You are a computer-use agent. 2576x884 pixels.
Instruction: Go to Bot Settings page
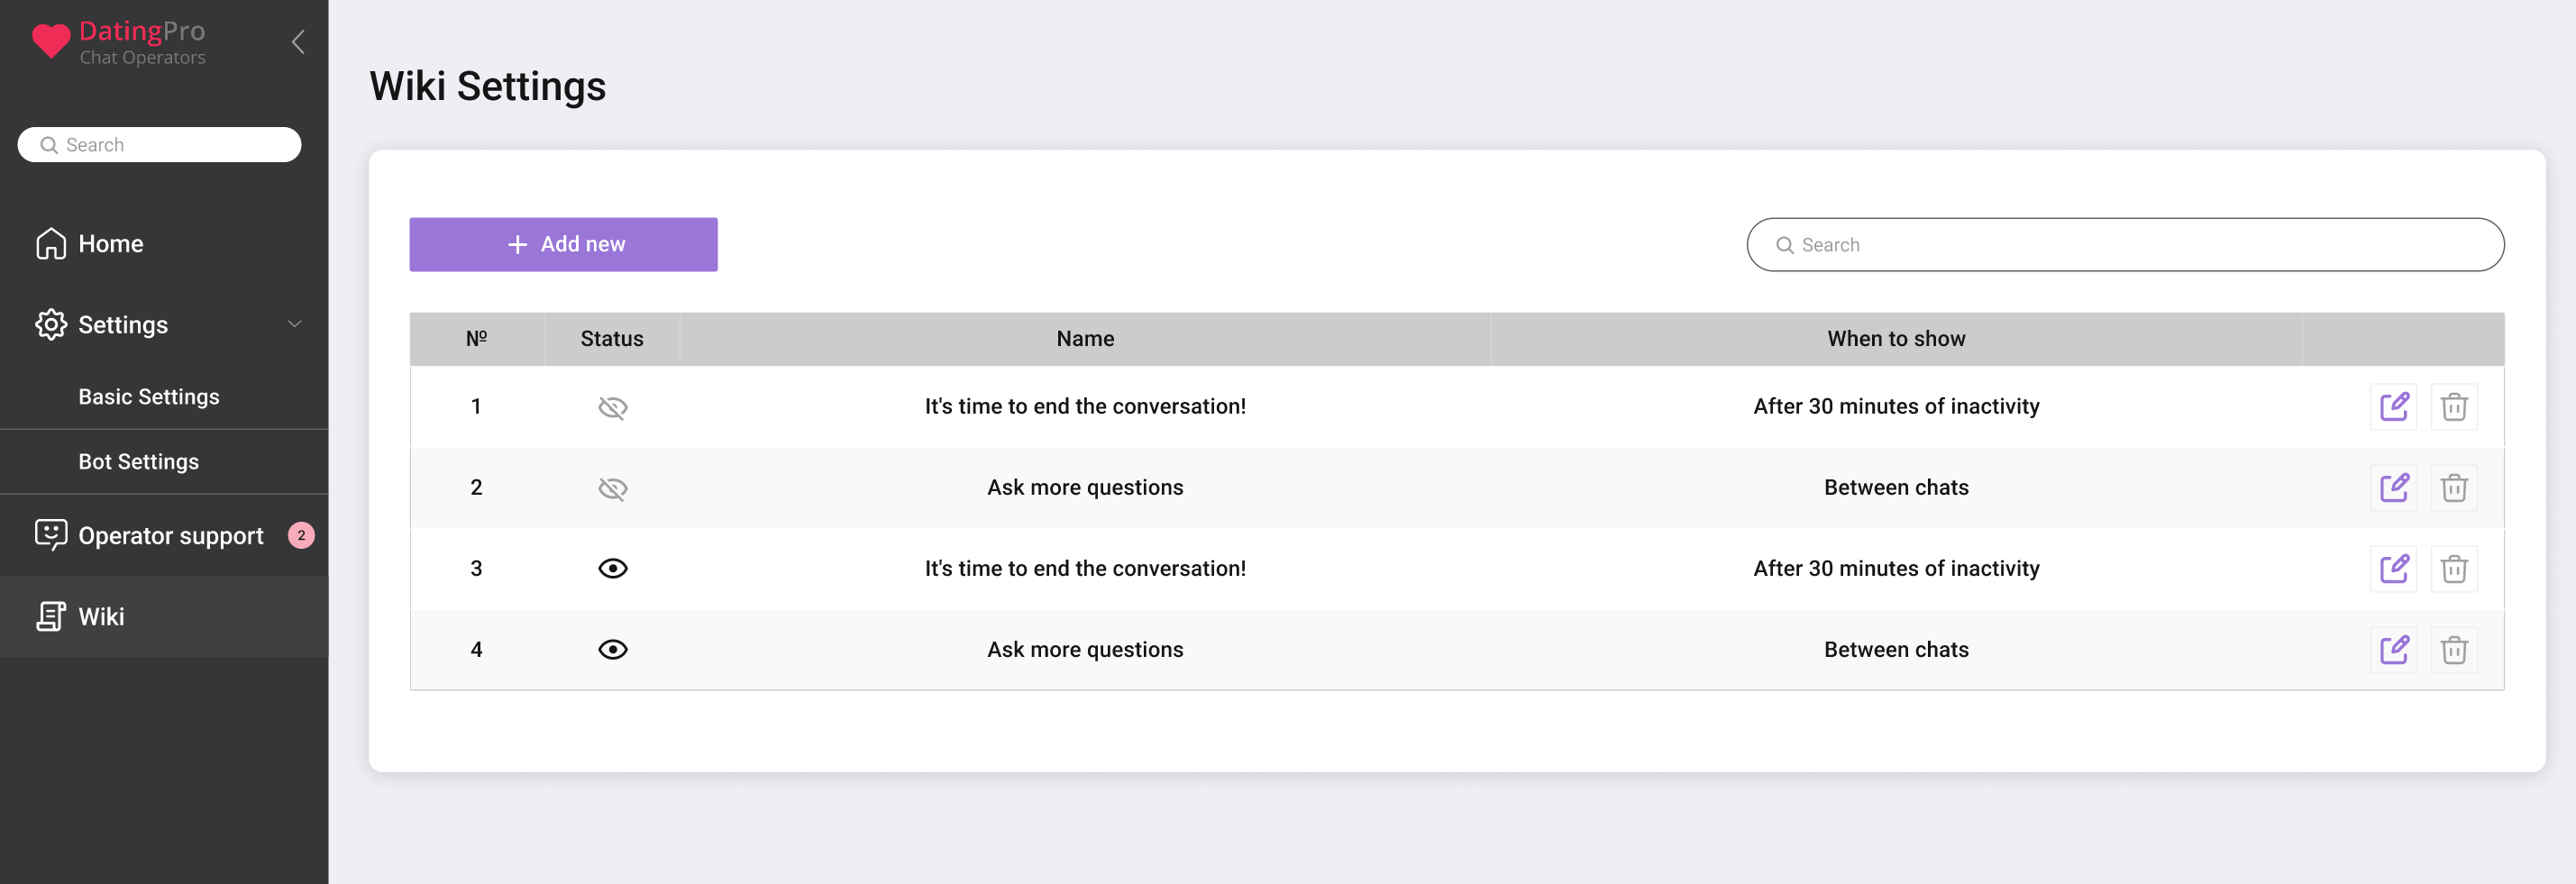[x=139, y=462]
